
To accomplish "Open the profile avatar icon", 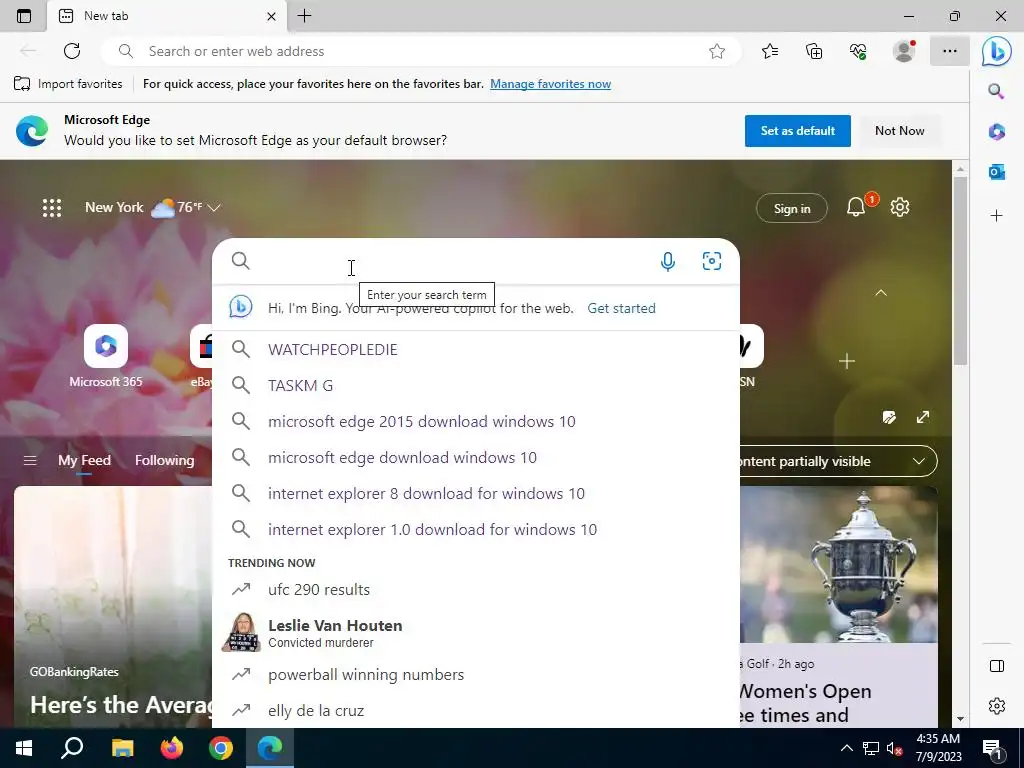I will [x=904, y=51].
